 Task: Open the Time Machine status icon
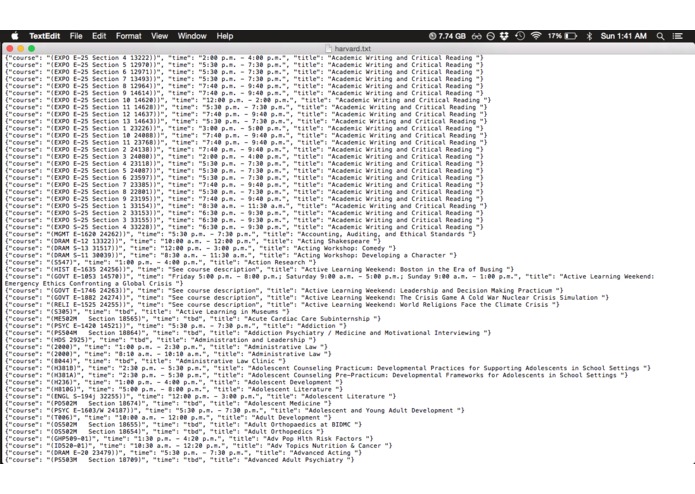click(x=520, y=36)
